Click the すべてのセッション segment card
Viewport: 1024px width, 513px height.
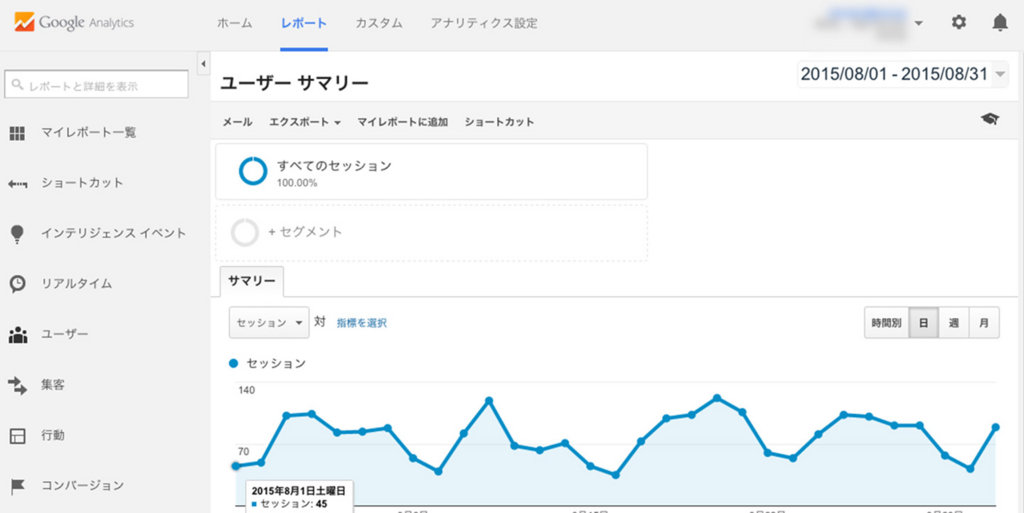(x=432, y=172)
